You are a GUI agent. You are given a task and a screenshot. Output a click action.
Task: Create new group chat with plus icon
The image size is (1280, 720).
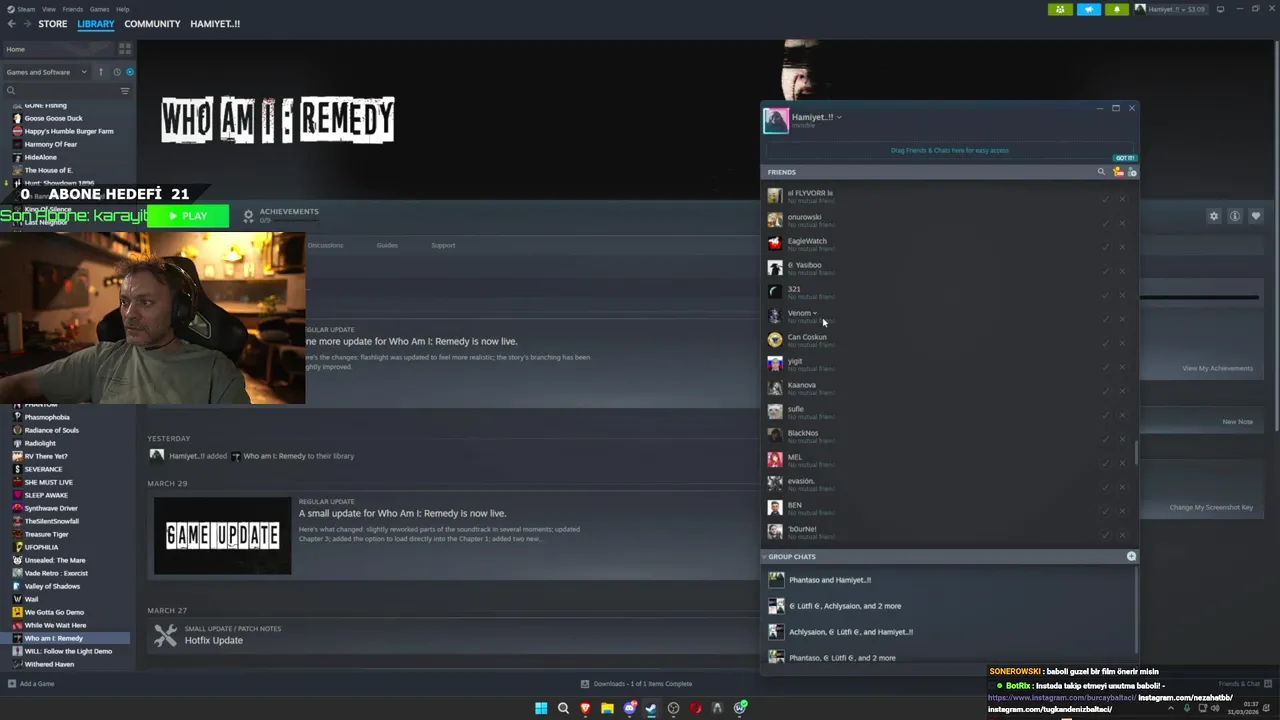tap(1131, 556)
